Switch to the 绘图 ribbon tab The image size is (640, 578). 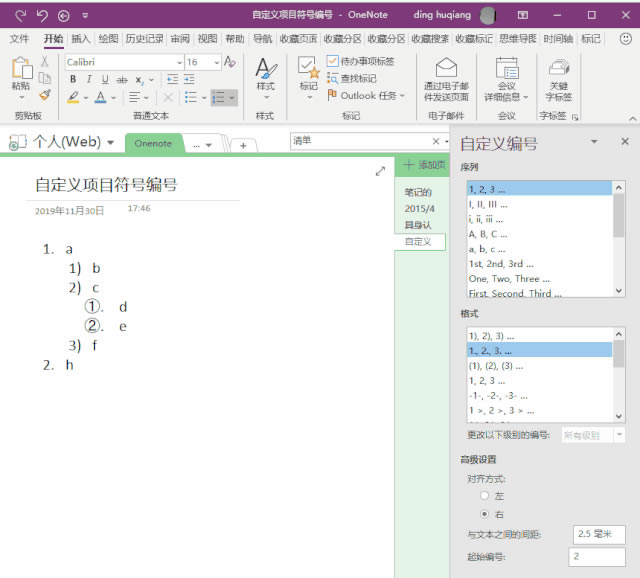(x=108, y=39)
